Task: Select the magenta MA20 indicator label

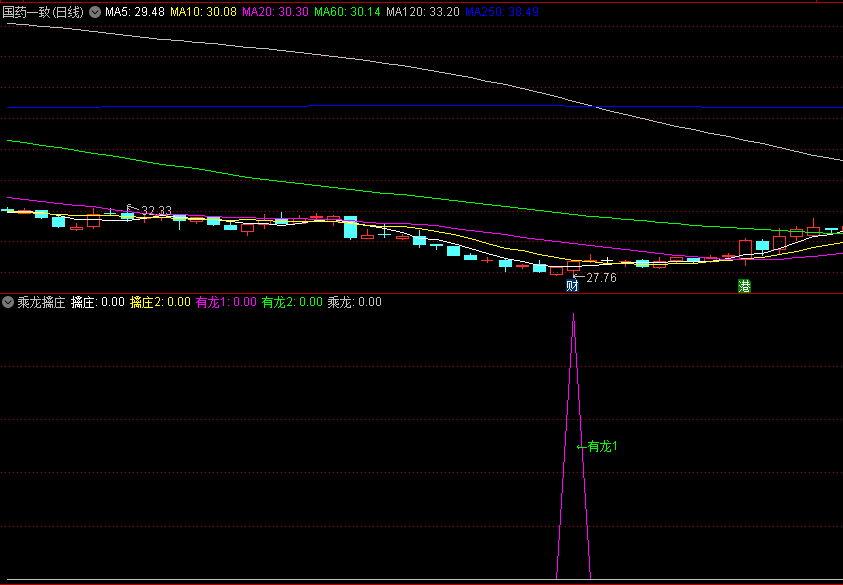Action: point(276,12)
